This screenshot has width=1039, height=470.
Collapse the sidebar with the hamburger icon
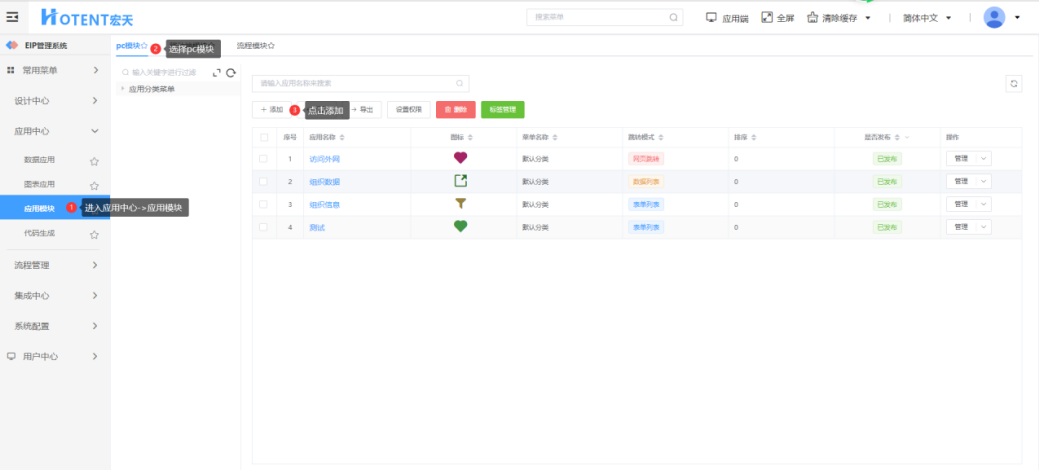tap(13, 17)
